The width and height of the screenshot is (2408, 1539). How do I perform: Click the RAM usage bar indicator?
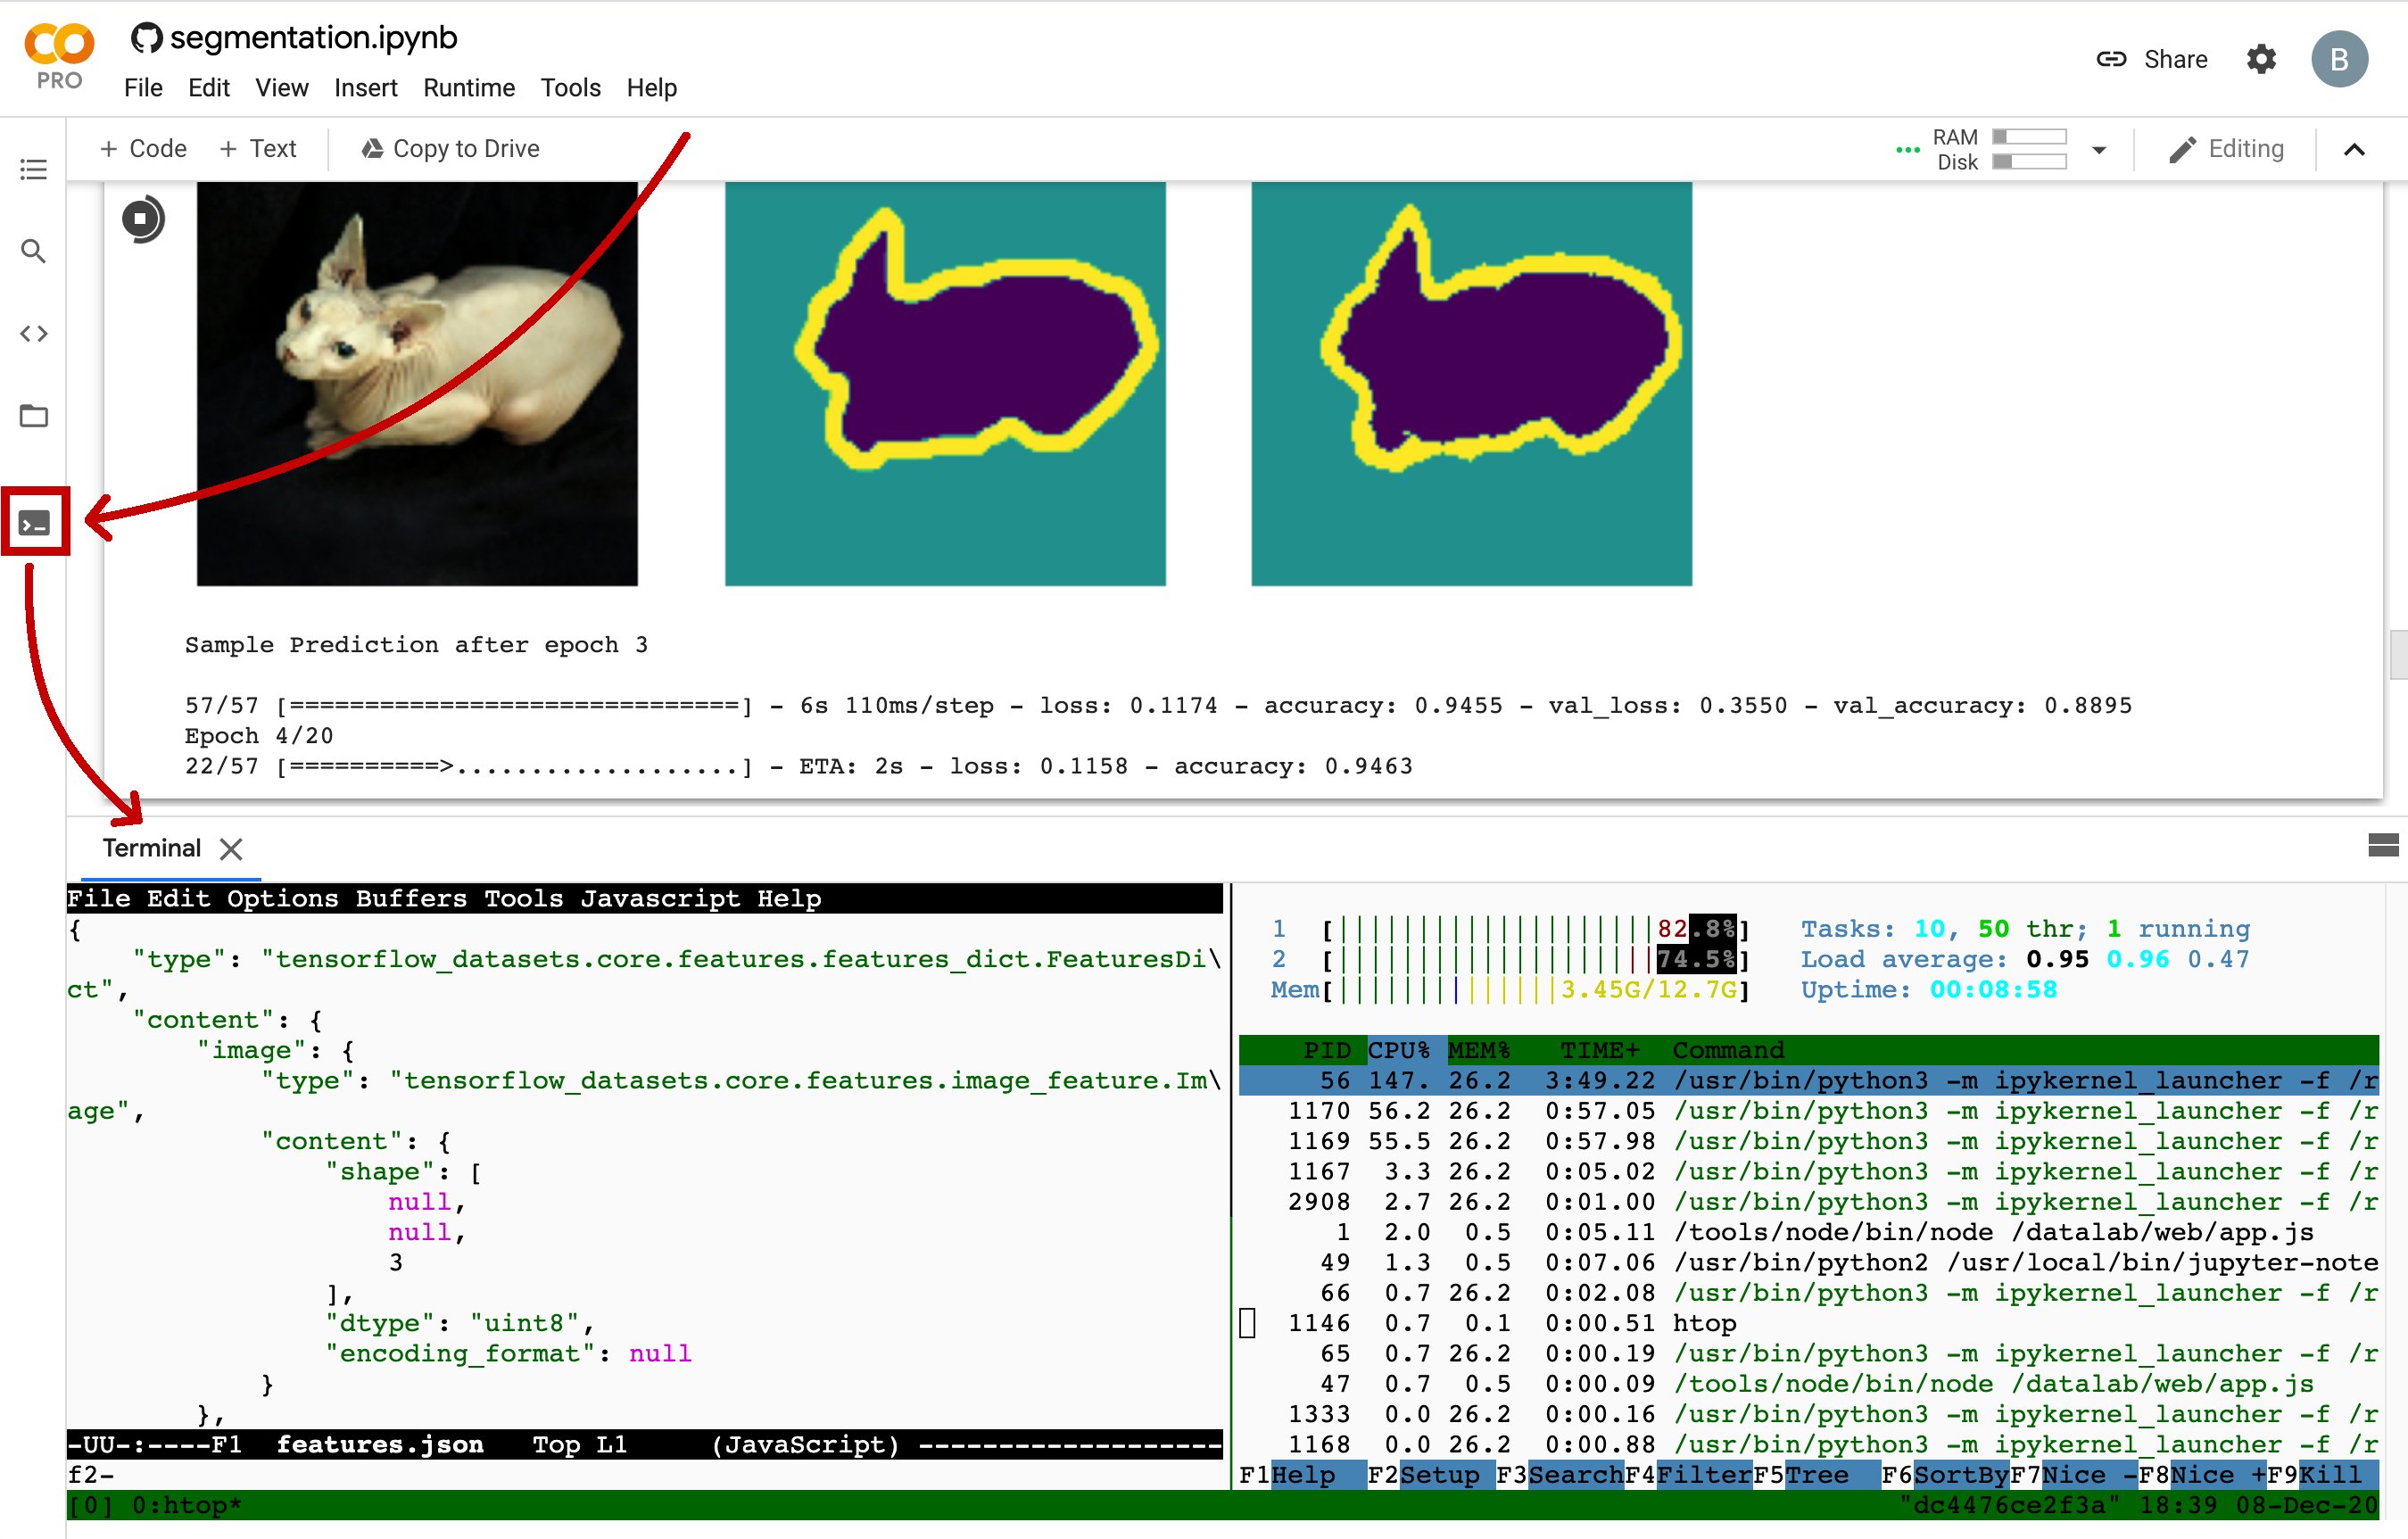click(x=2028, y=136)
